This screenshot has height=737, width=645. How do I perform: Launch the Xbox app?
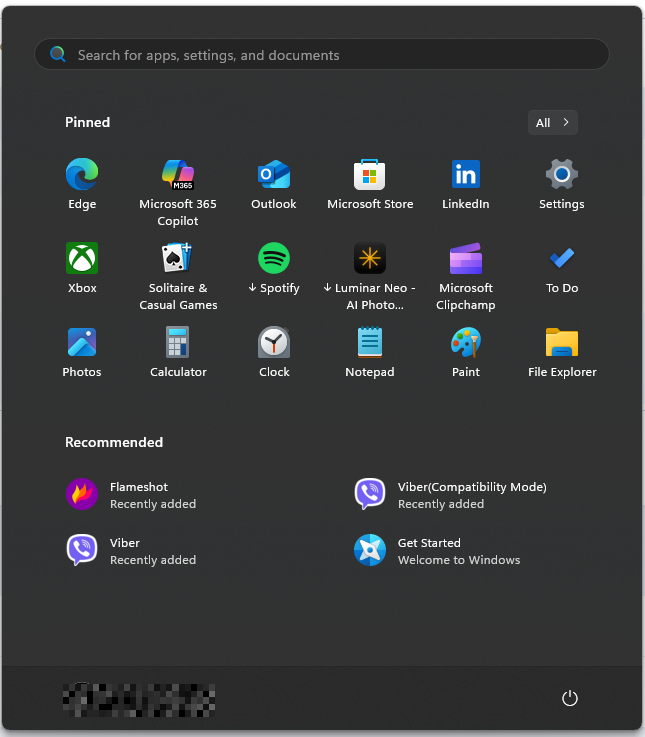coord(82,268)
